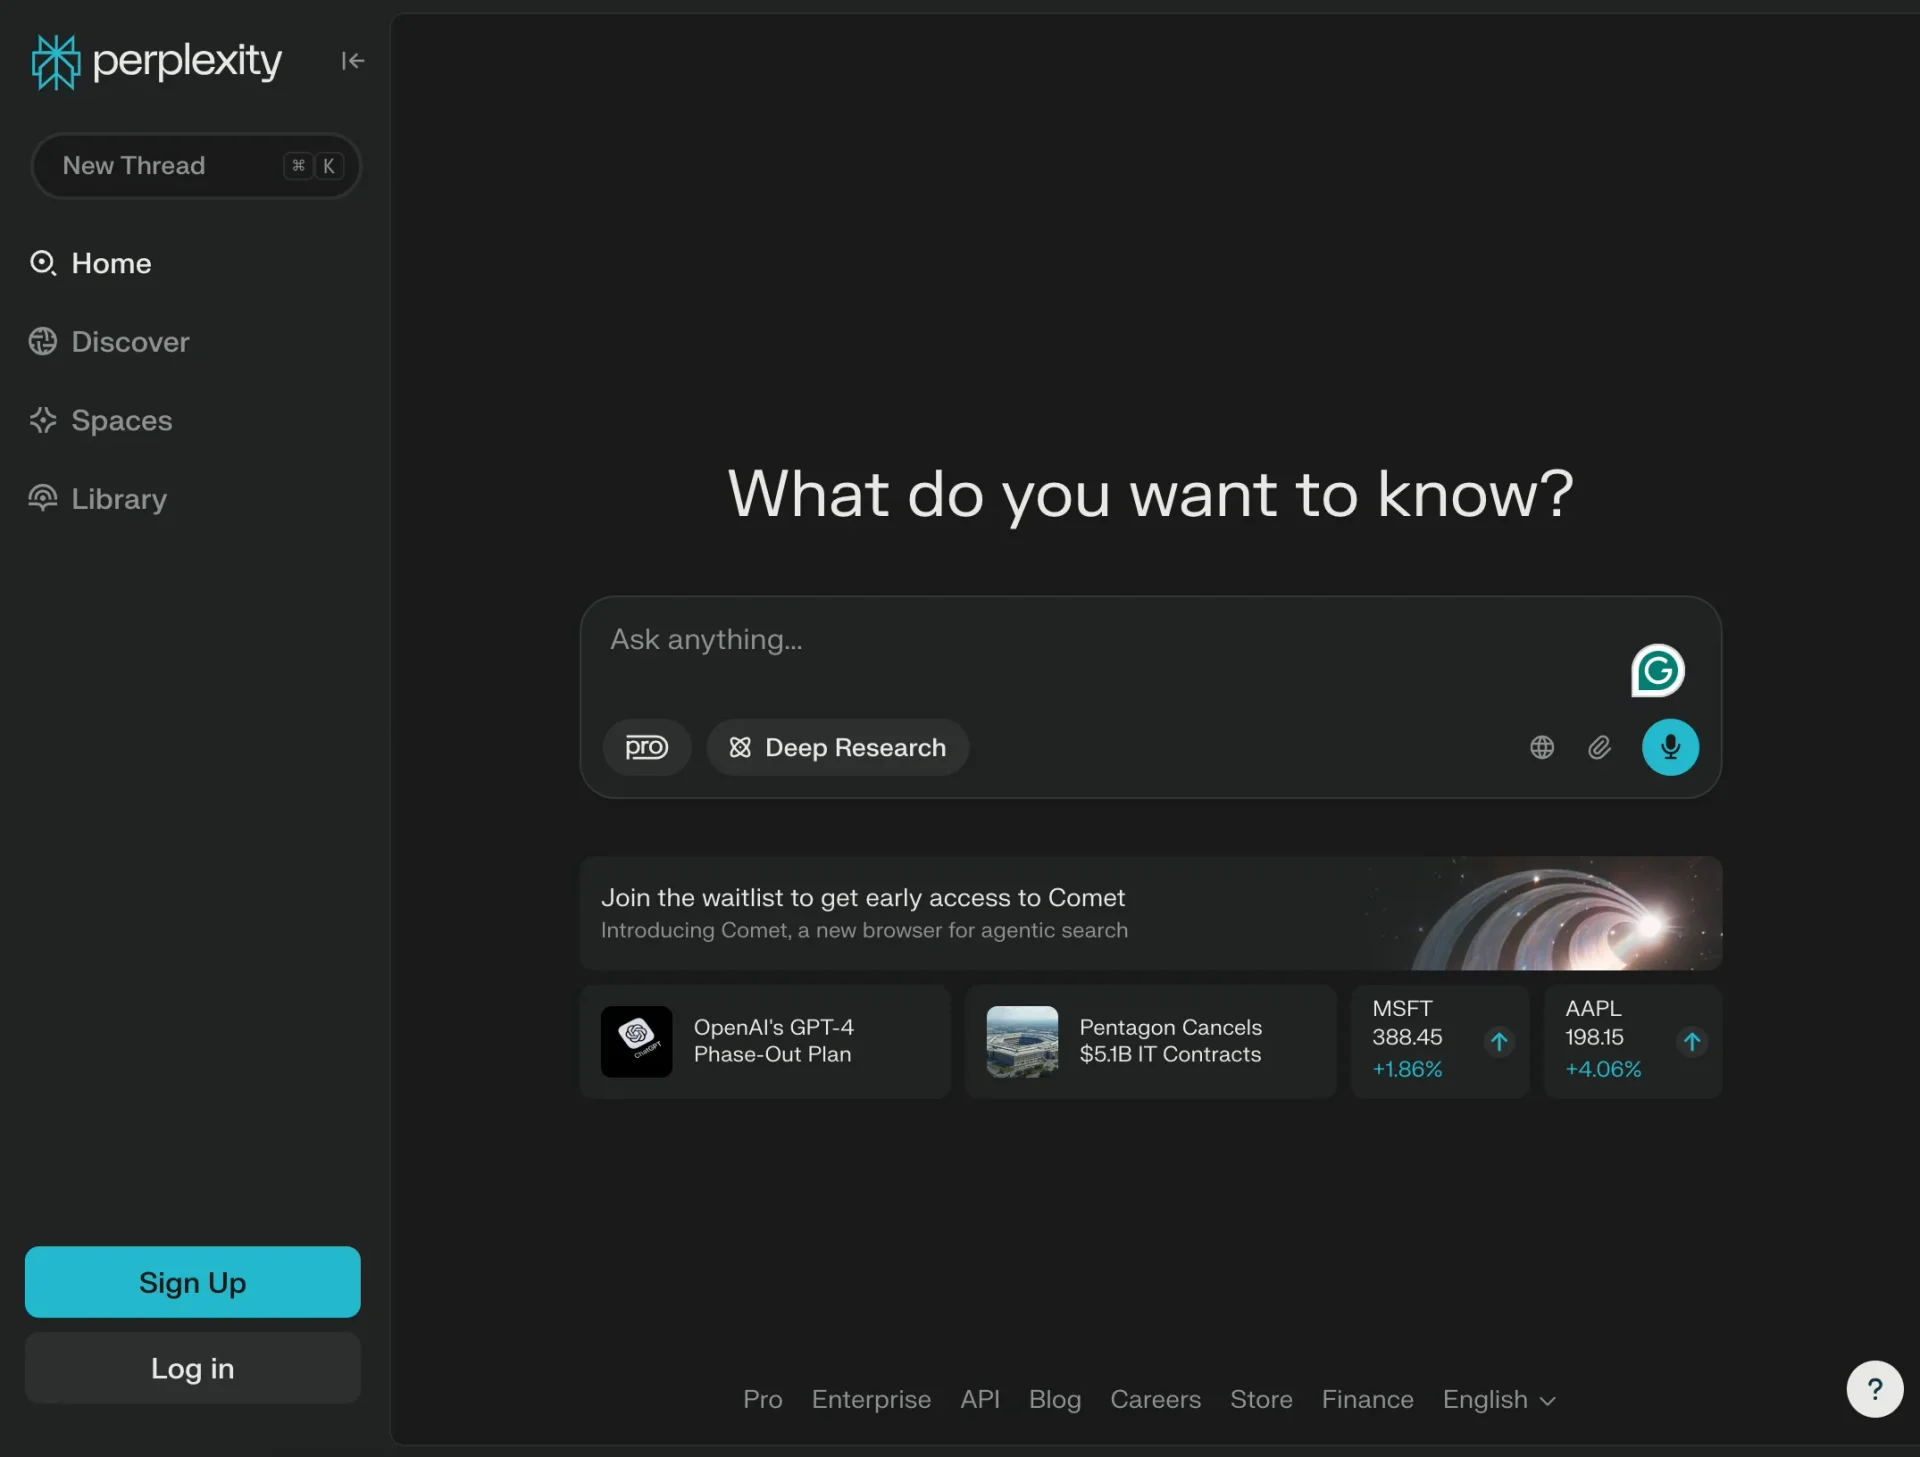This screenshot has width=1920, height=1457.
Task: Open help with the question mark icon
Action: coord(1875,1388)
